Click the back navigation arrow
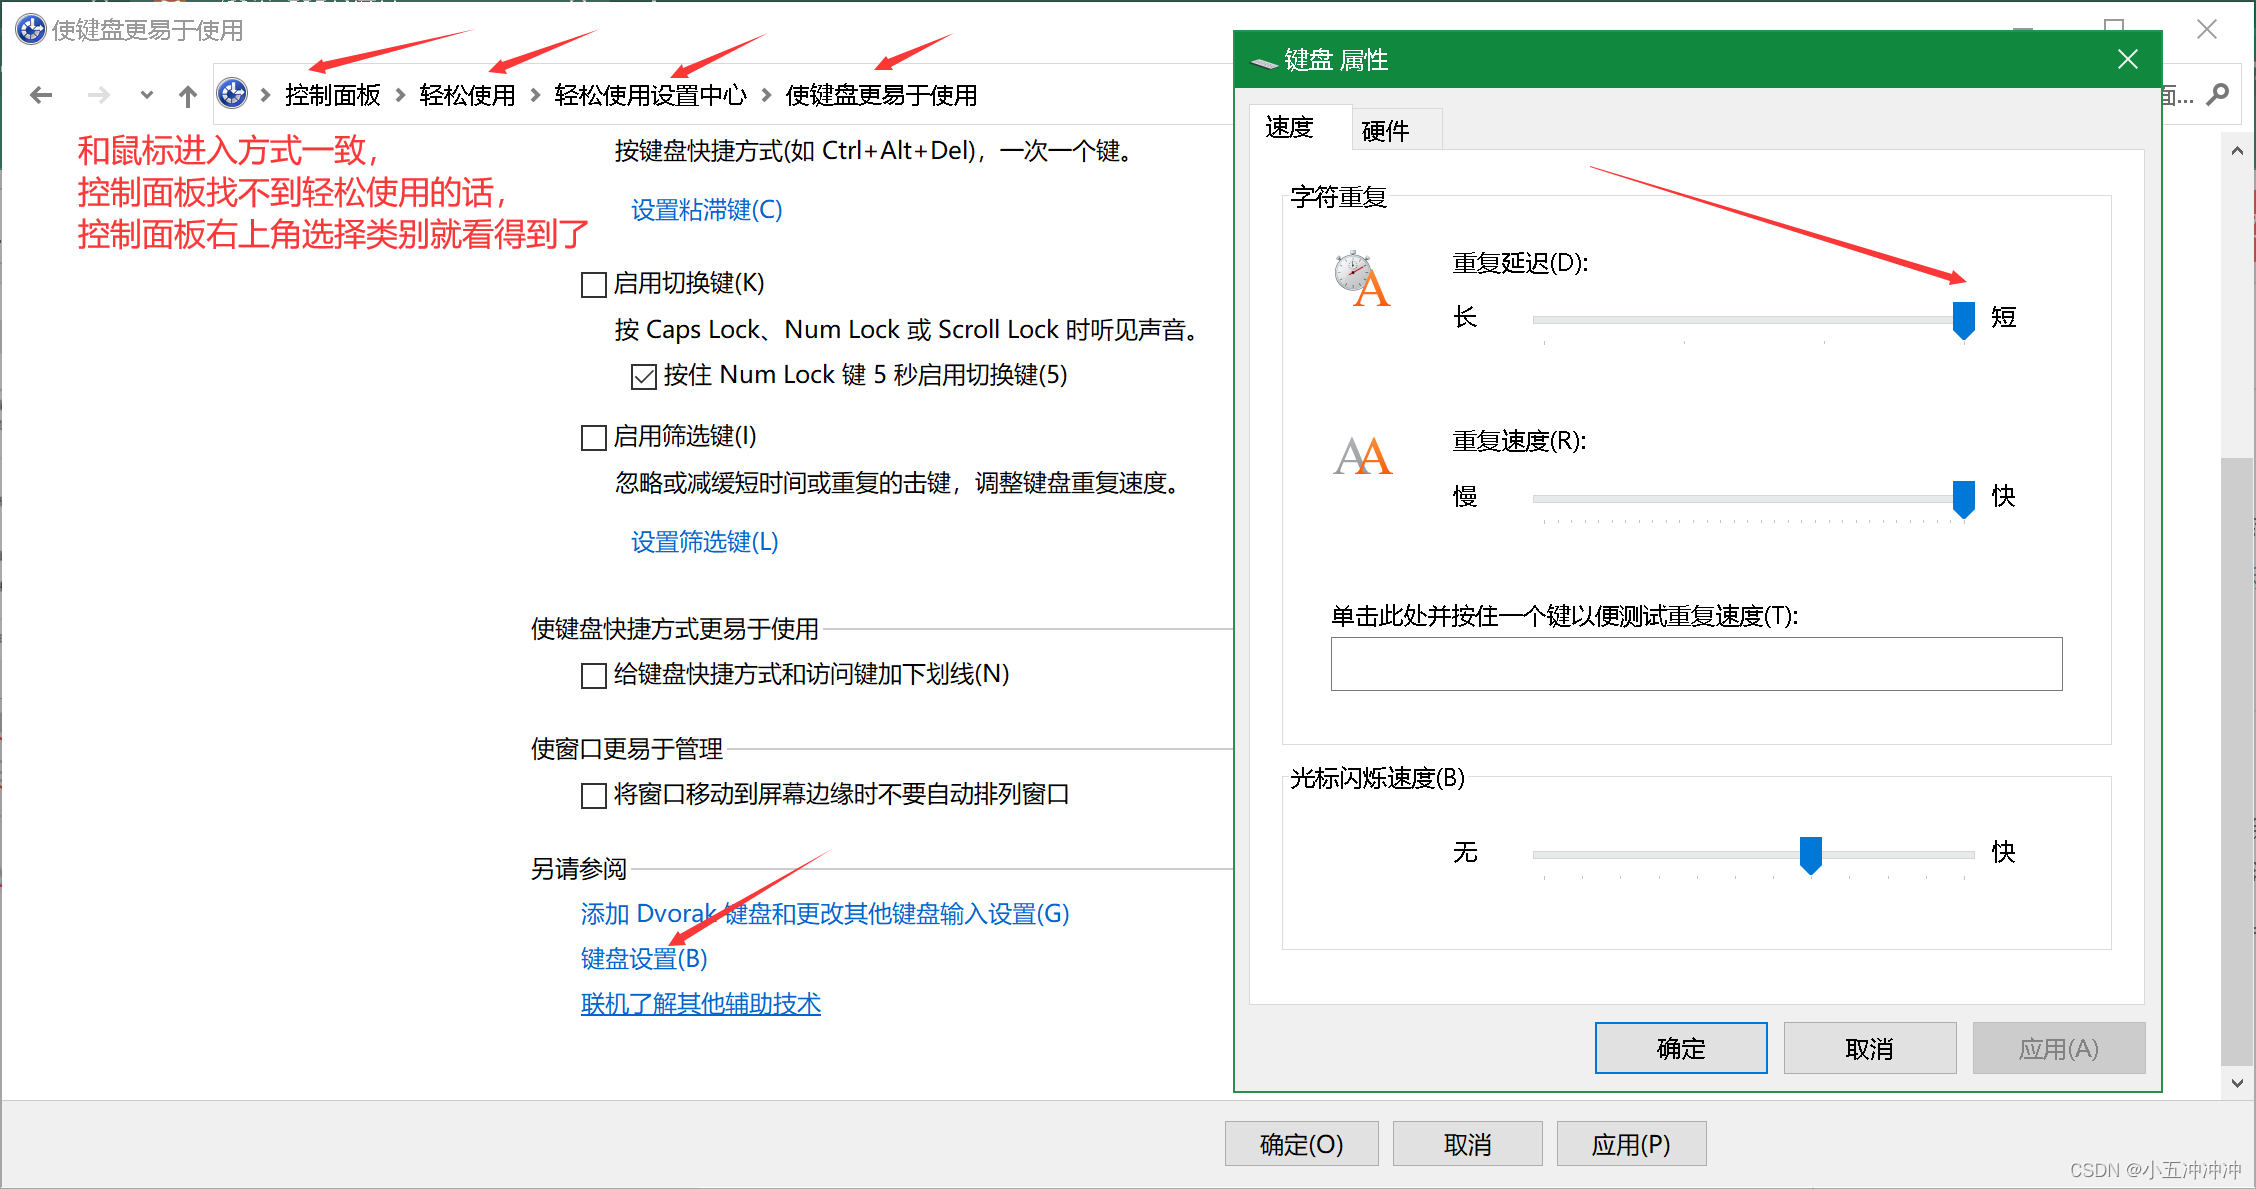This screenshot has width=2256, height=1189. point(41,95)
